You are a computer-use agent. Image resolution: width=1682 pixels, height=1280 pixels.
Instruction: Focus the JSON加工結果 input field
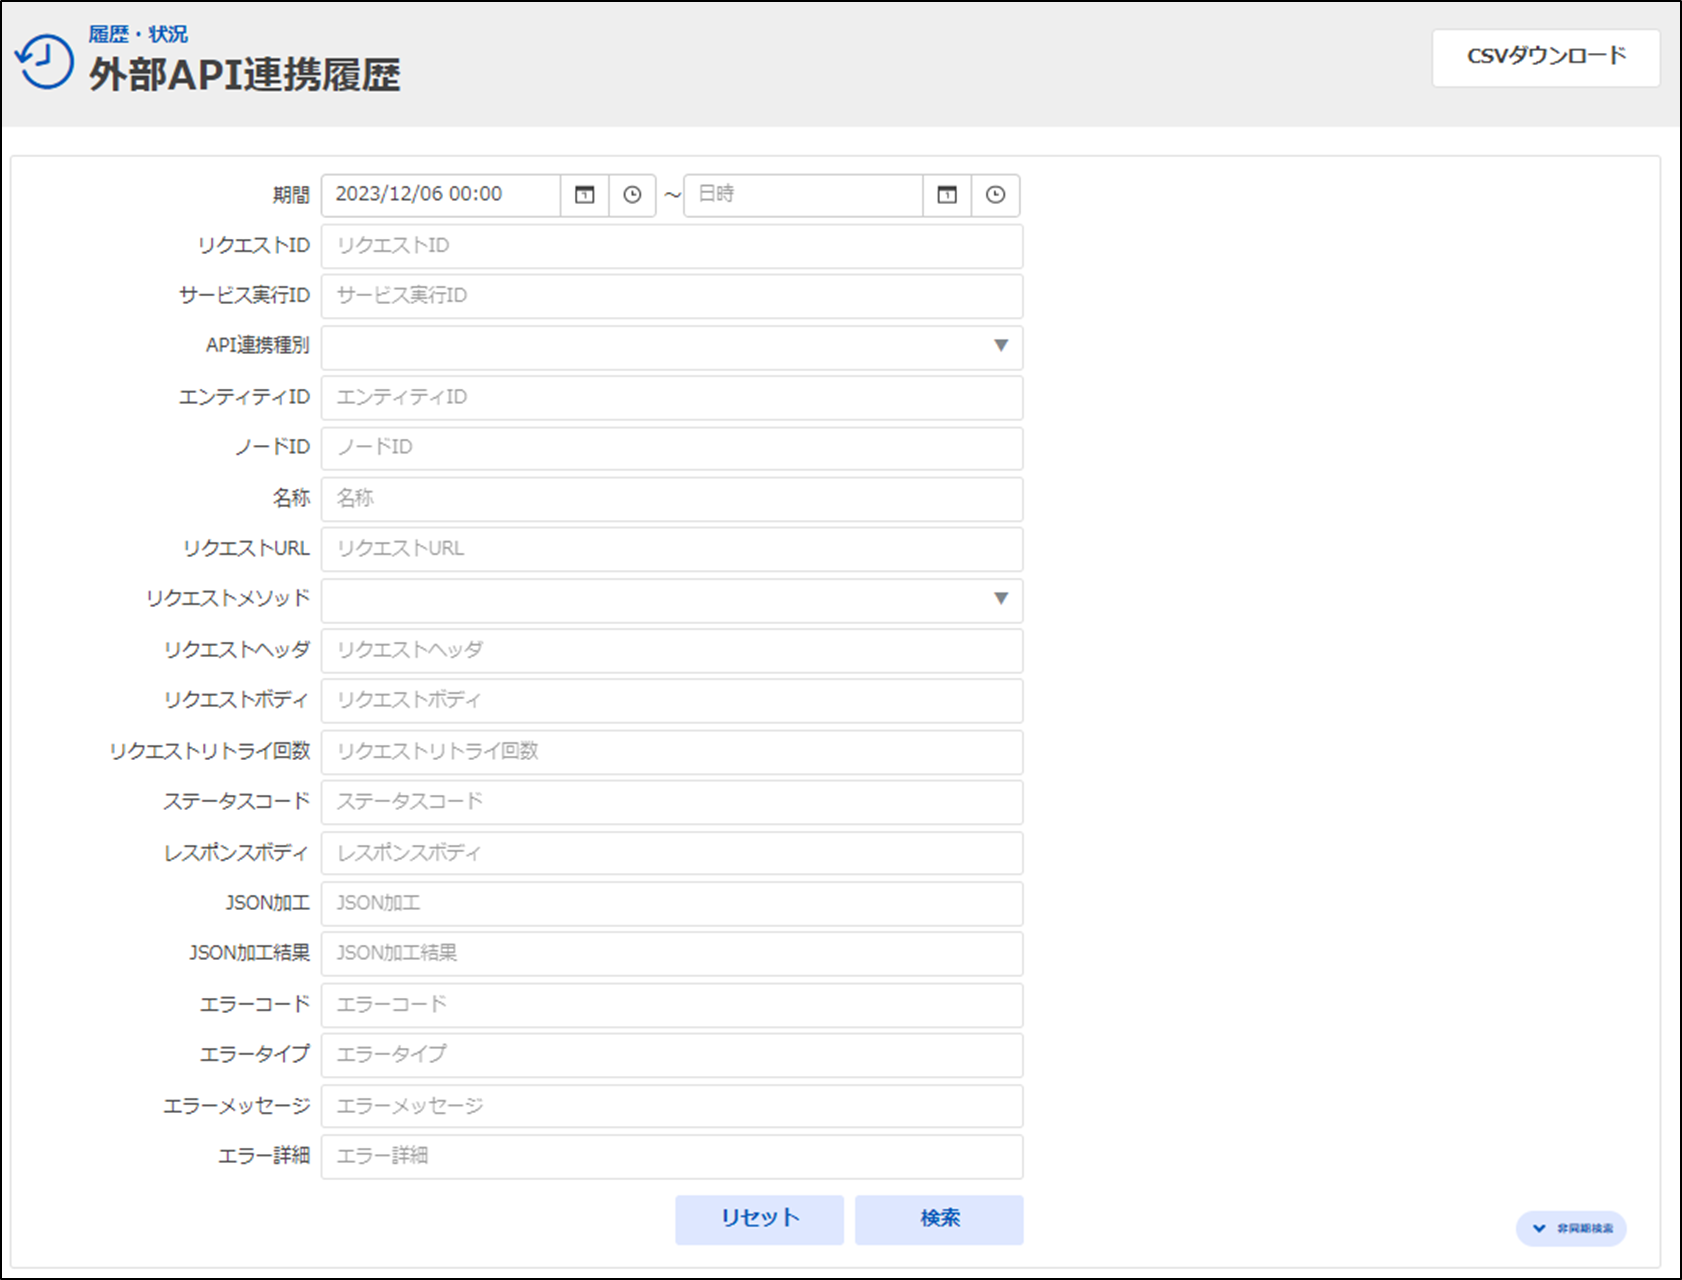(672, 954)
